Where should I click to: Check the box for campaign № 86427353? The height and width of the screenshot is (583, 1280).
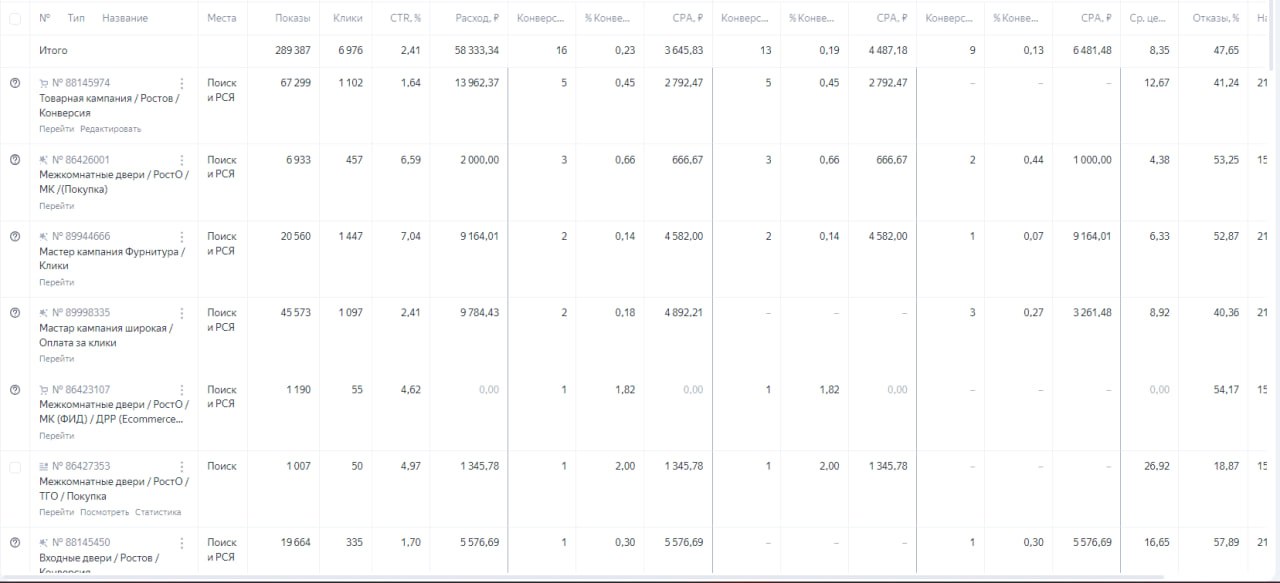pos(15,467)
